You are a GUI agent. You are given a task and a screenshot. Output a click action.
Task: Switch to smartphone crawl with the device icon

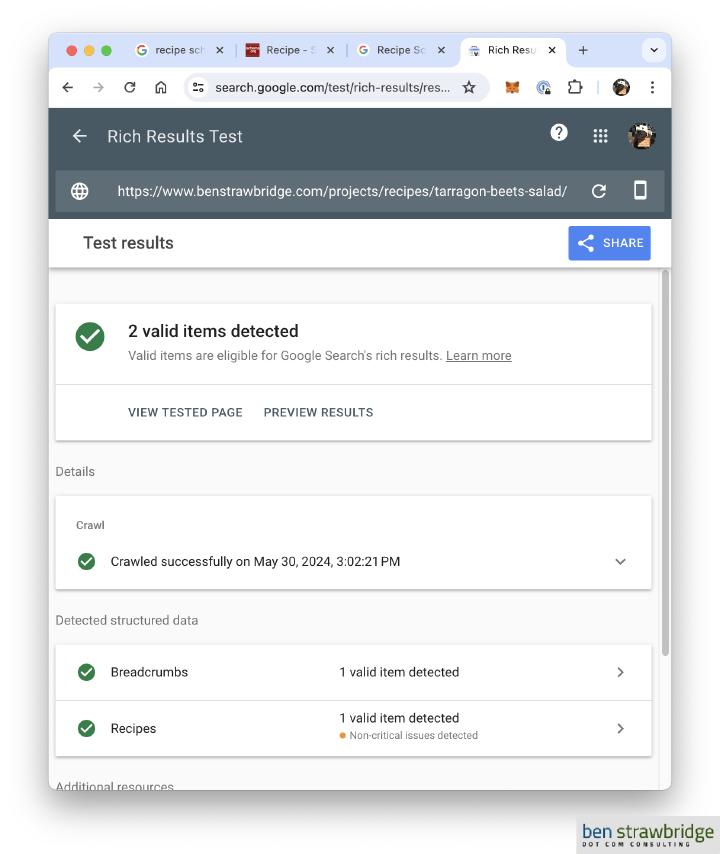pos(639,190)
